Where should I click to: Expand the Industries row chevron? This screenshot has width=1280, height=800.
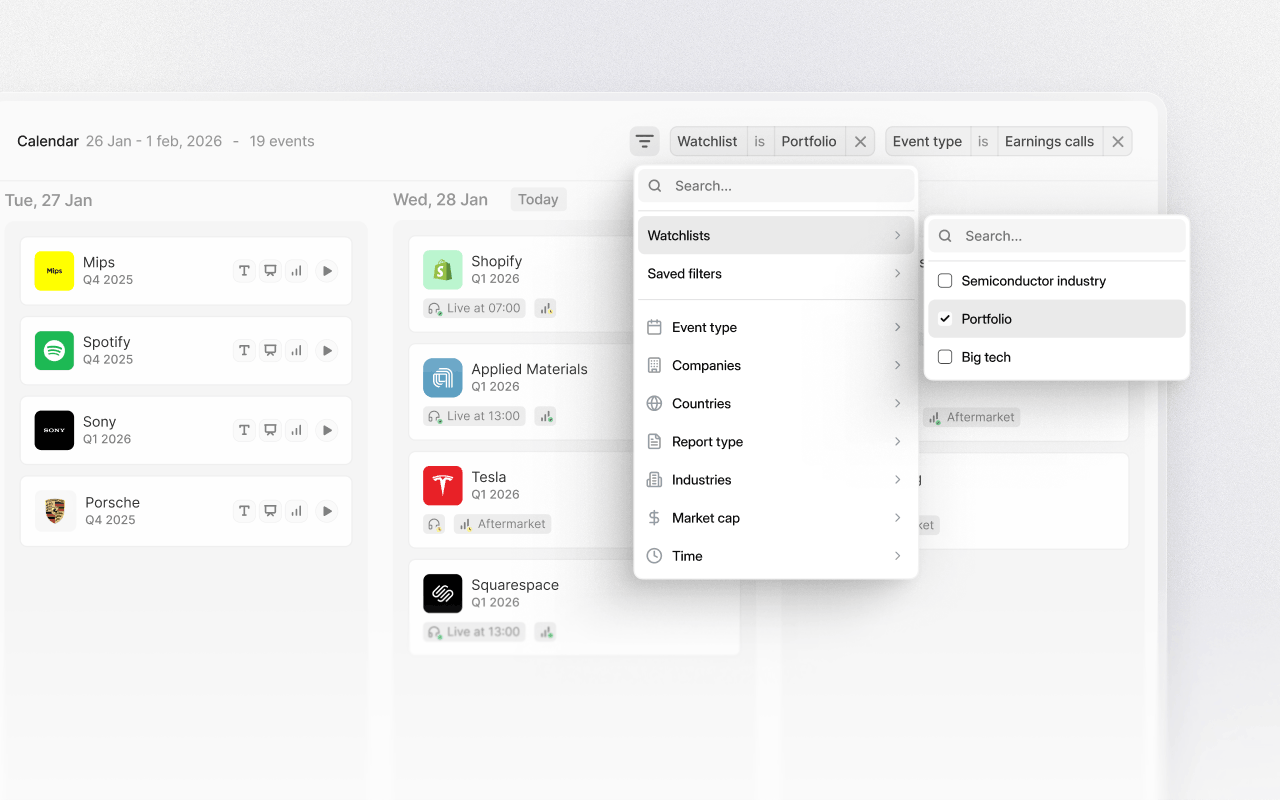[897, 480]
